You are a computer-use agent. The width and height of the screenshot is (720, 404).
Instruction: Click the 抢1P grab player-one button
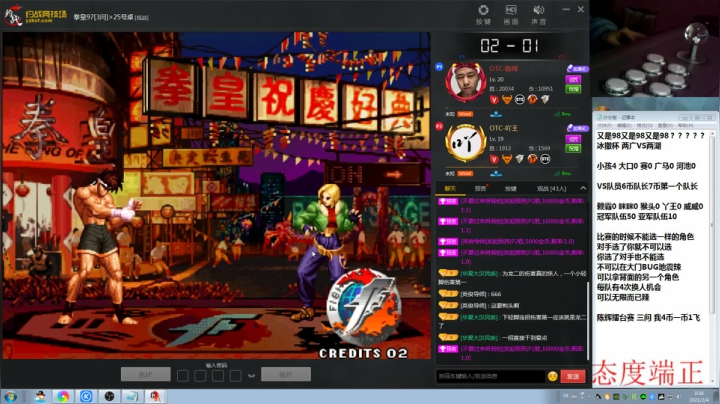(146, 374)
